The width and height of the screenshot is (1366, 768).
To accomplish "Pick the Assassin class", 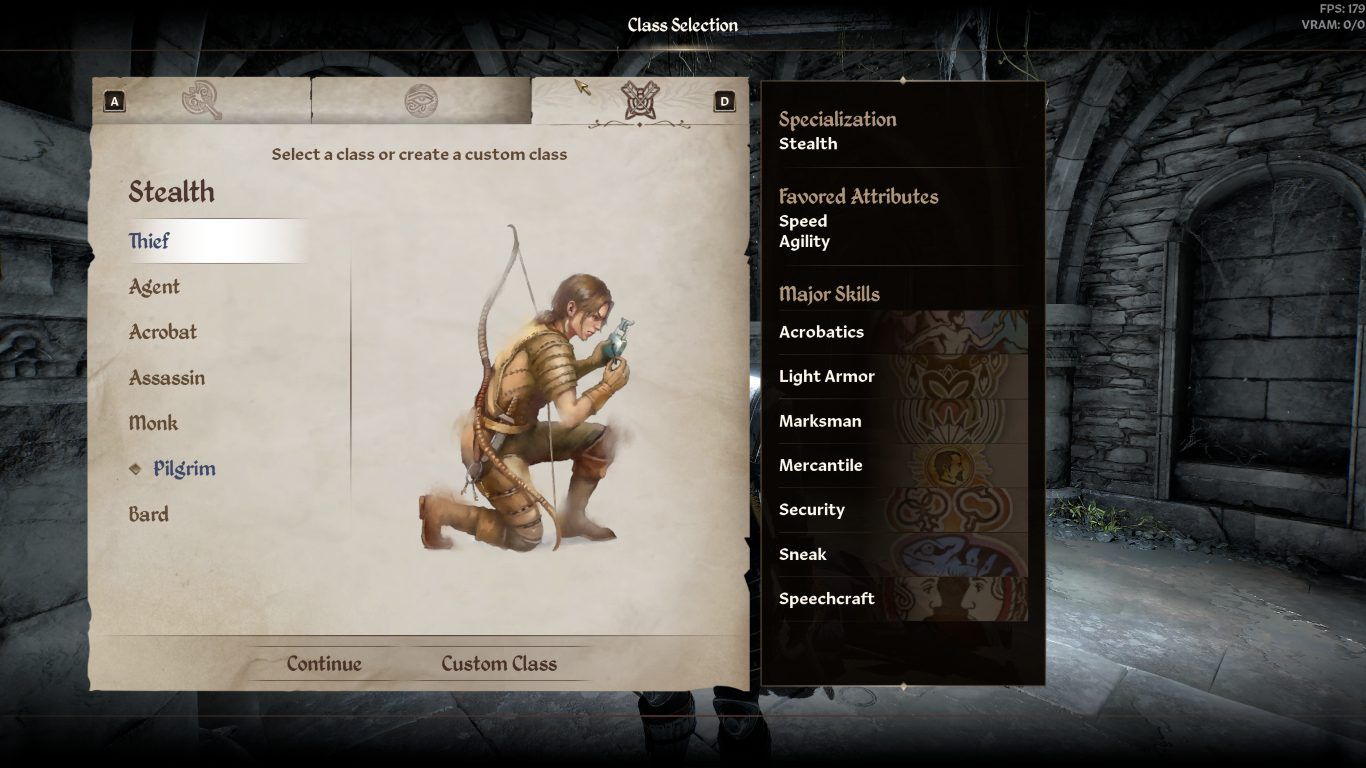I will [167, 378].
